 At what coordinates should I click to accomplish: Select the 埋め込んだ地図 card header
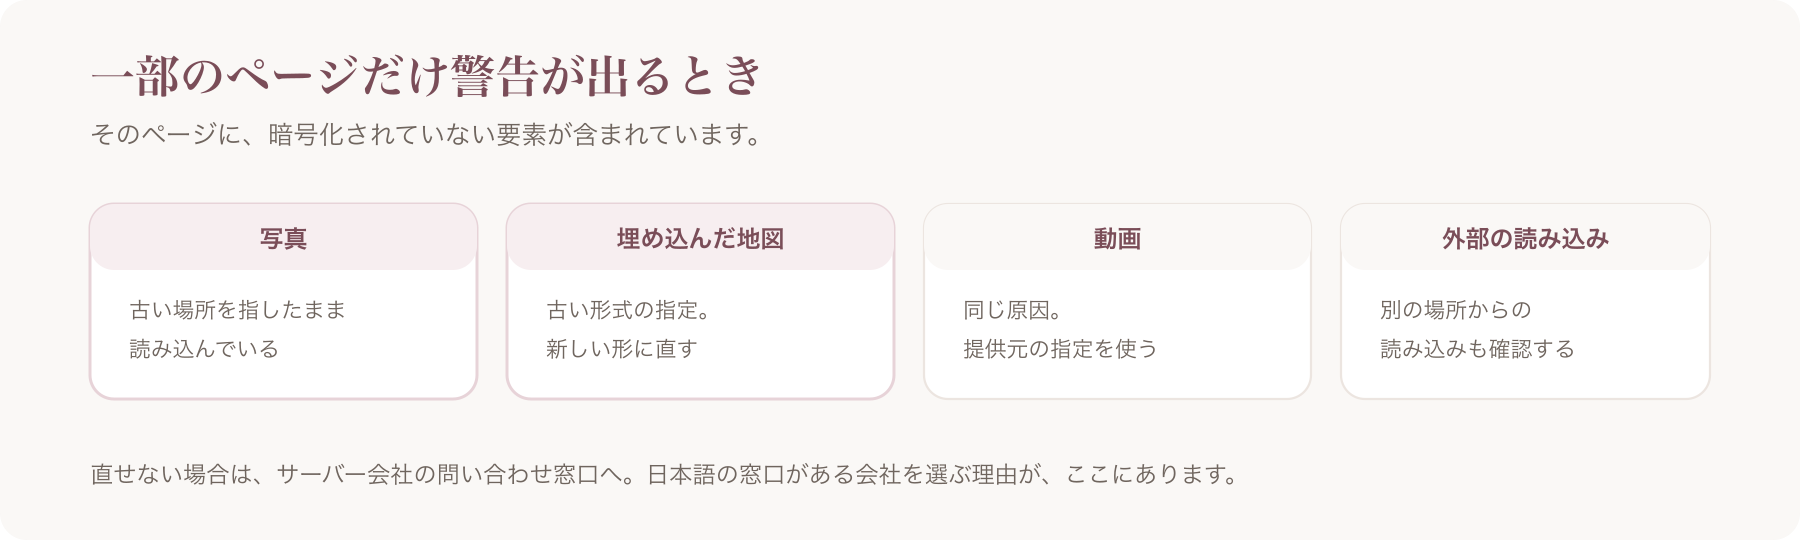(x=700, y=237)
